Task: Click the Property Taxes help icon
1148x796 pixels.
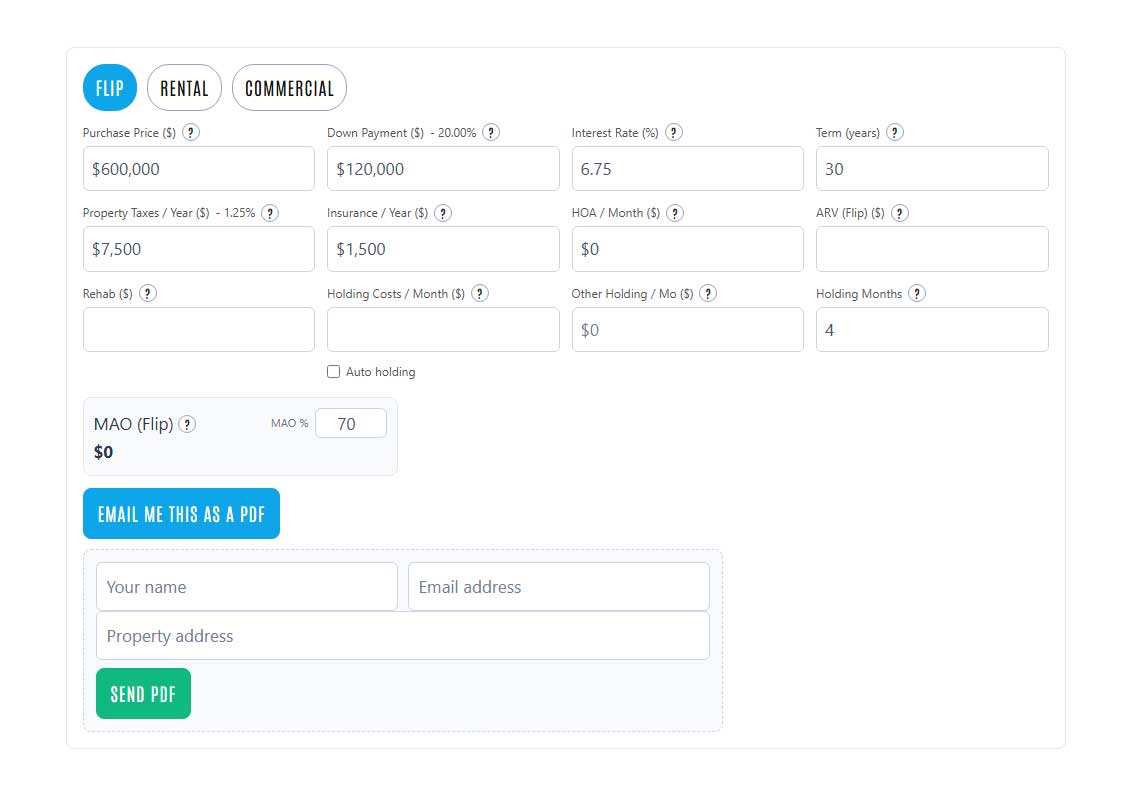Action: coord(270,213)
